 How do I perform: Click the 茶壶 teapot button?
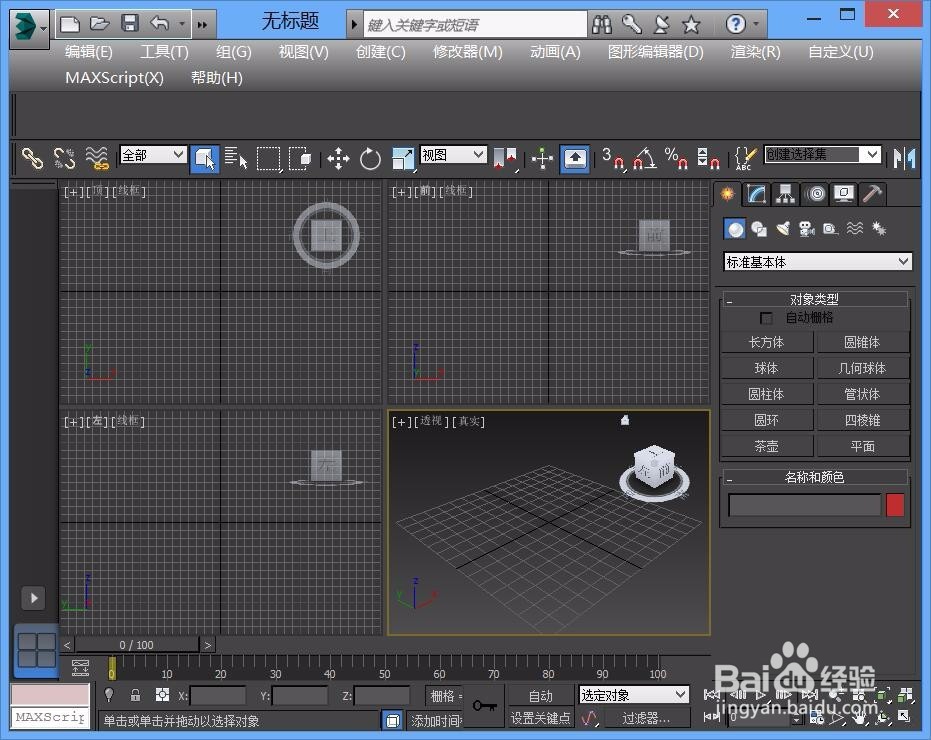(x=767, y=447)
